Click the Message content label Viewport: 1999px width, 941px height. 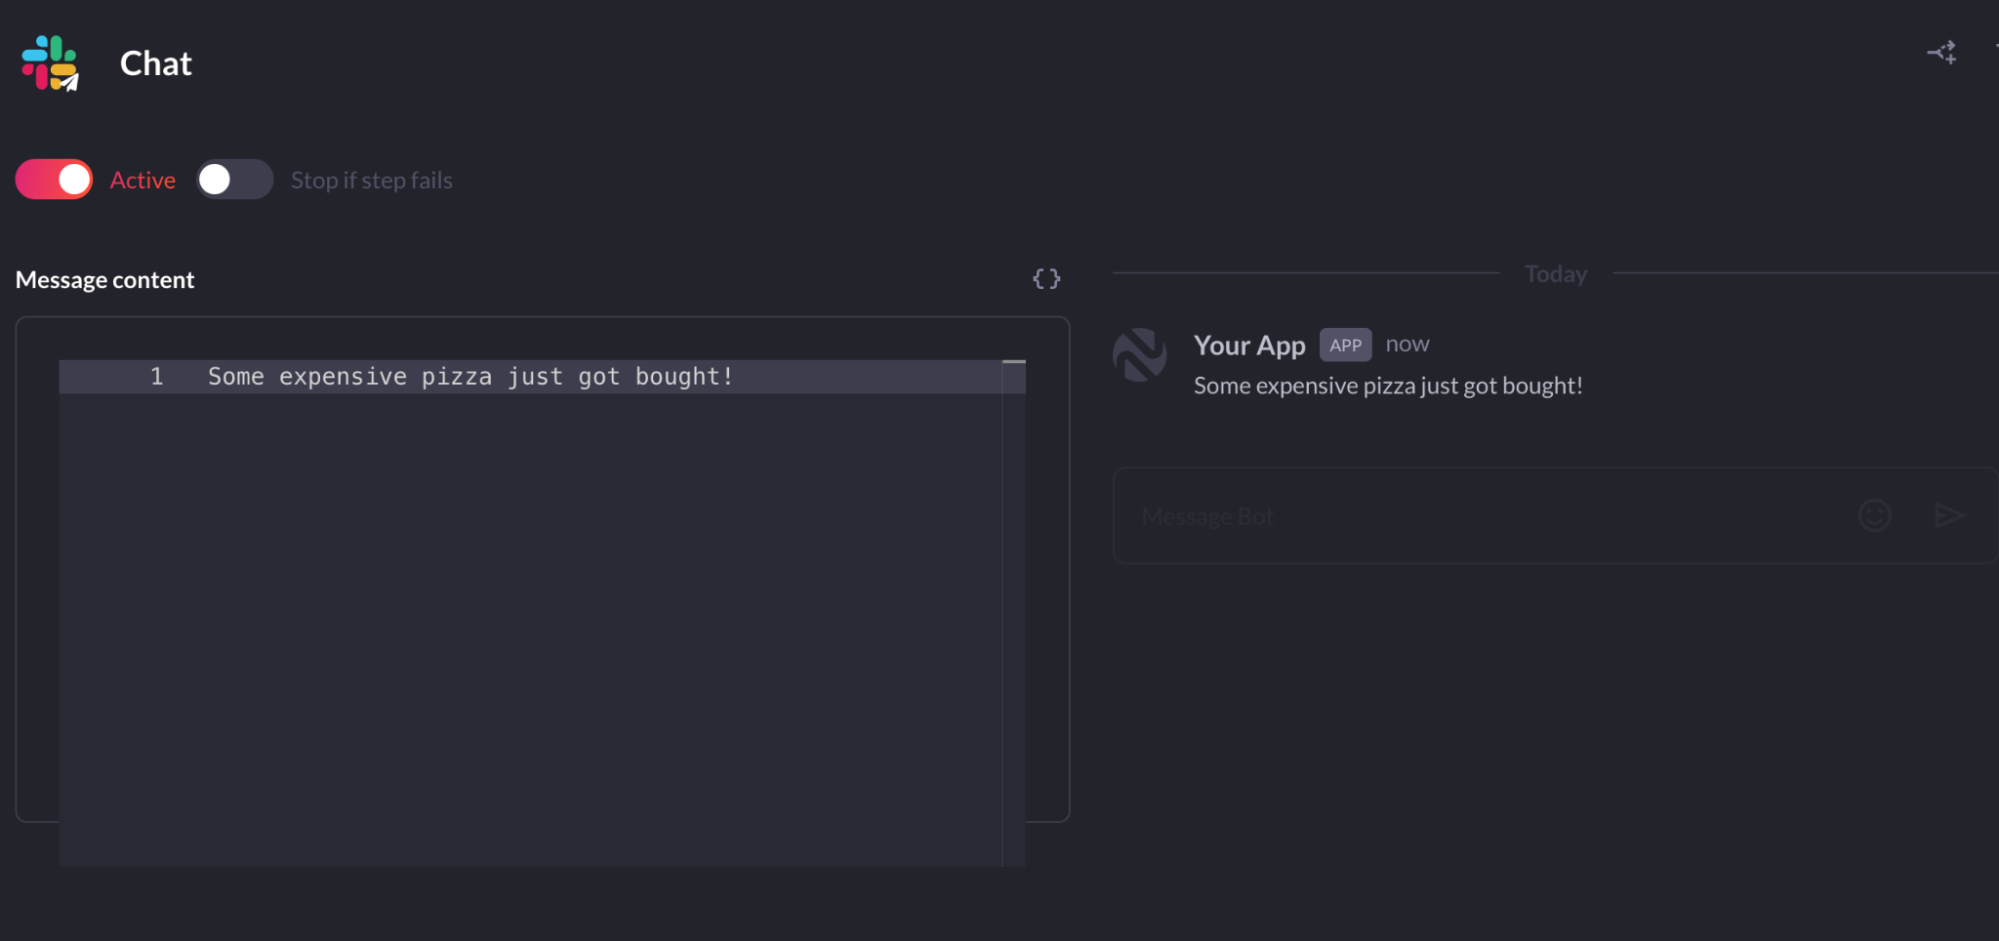click(x=105, y=280)
